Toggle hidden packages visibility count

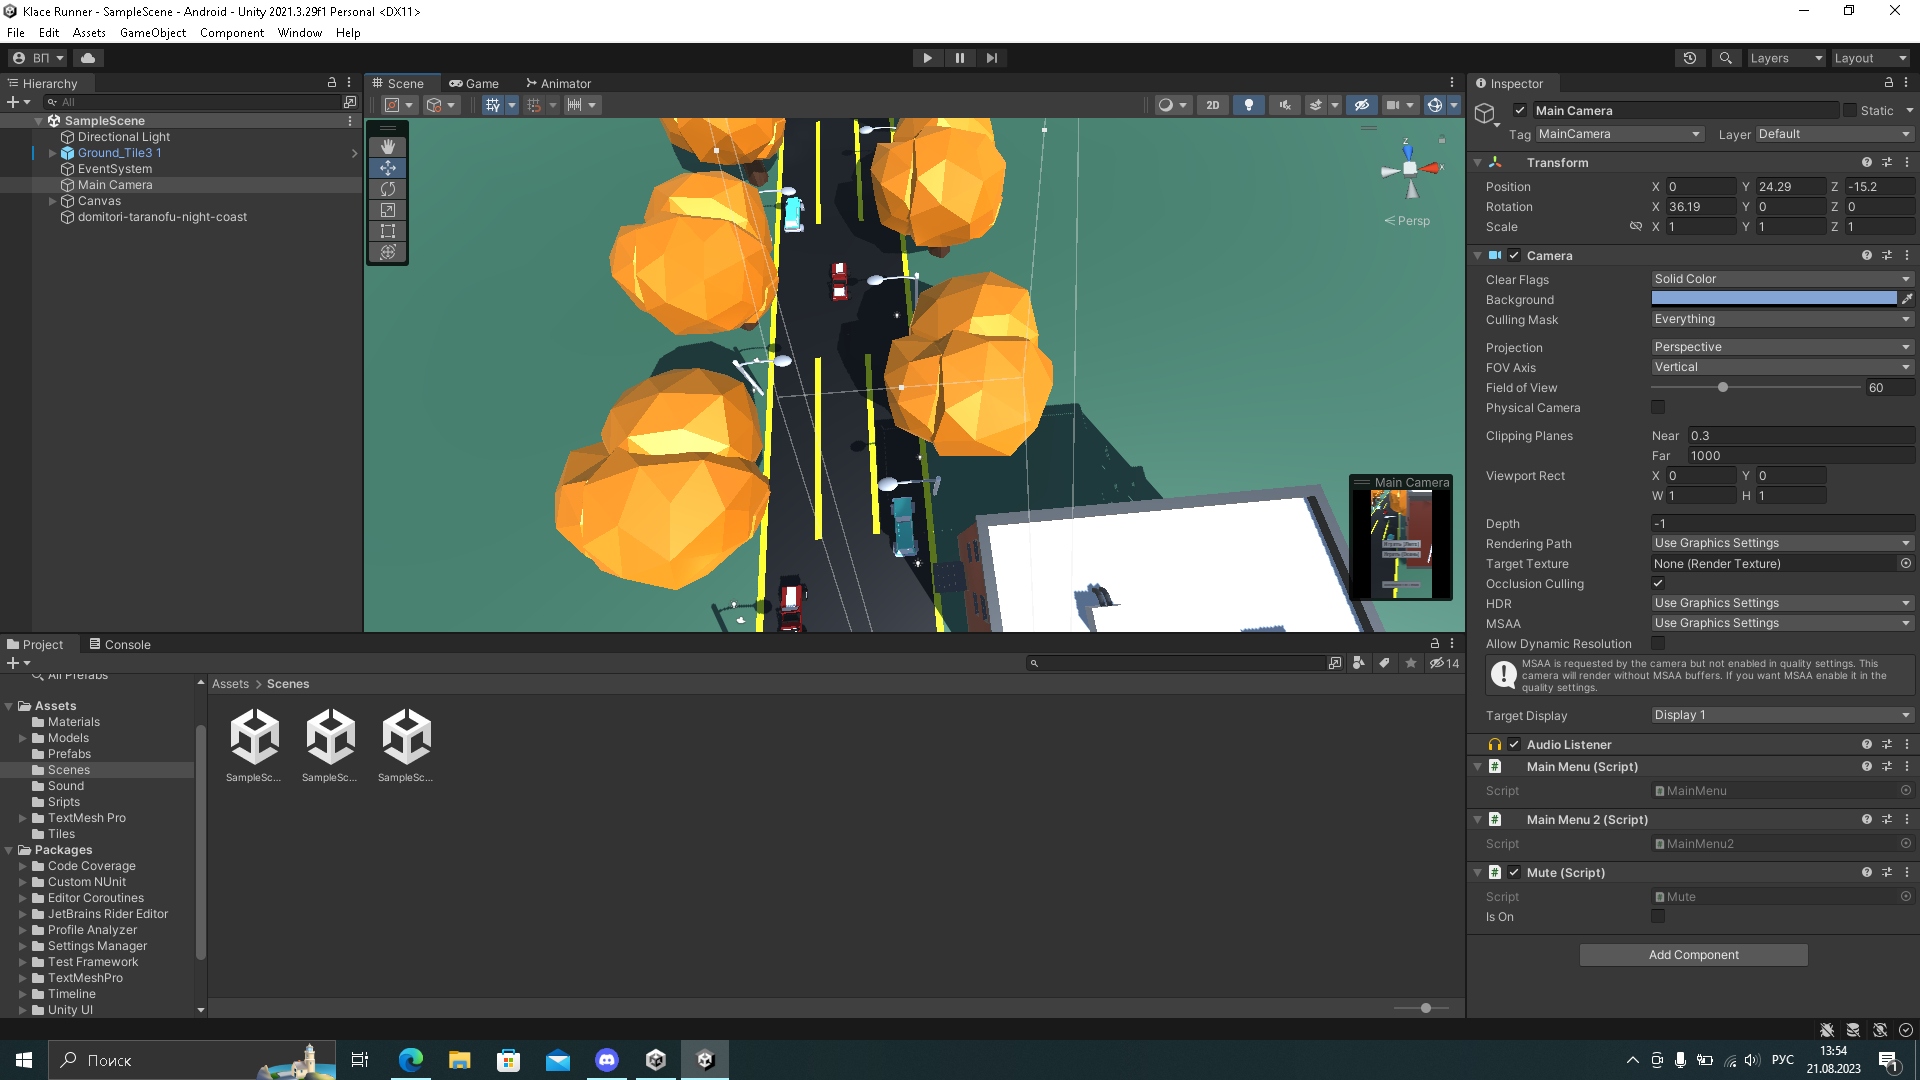pos(1444,663)
